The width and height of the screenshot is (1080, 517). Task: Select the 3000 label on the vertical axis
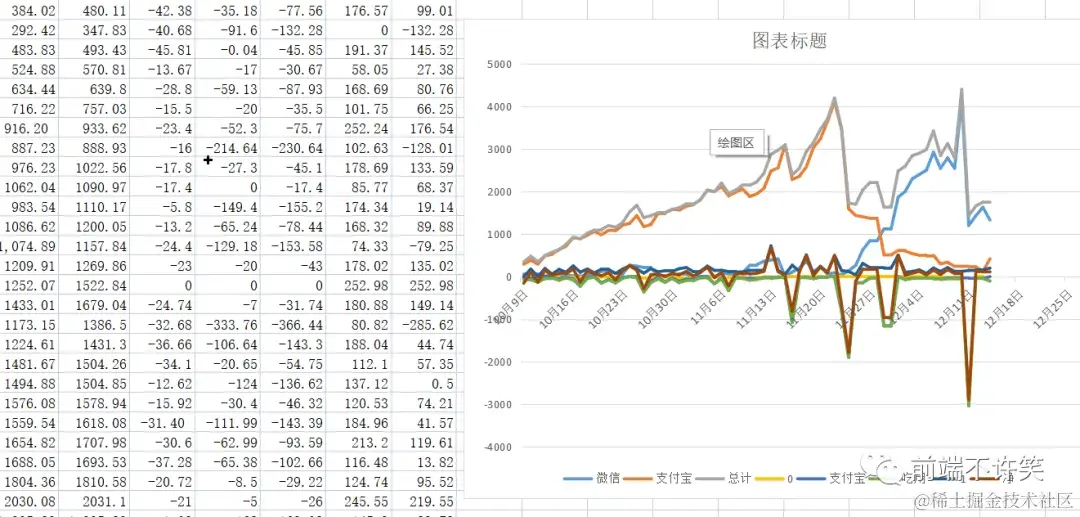pyautogui.click(x=501, y=149)
